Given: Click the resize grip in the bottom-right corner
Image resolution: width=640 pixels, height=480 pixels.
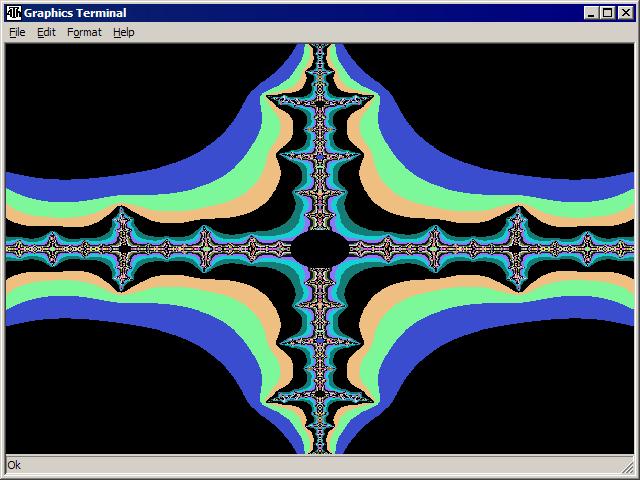Looking at the screenshot, I should pos(631,471).
